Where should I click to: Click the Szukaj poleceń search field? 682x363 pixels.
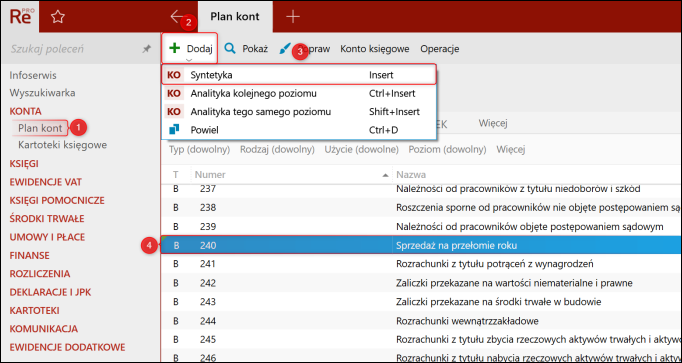(x=72, y=49)
